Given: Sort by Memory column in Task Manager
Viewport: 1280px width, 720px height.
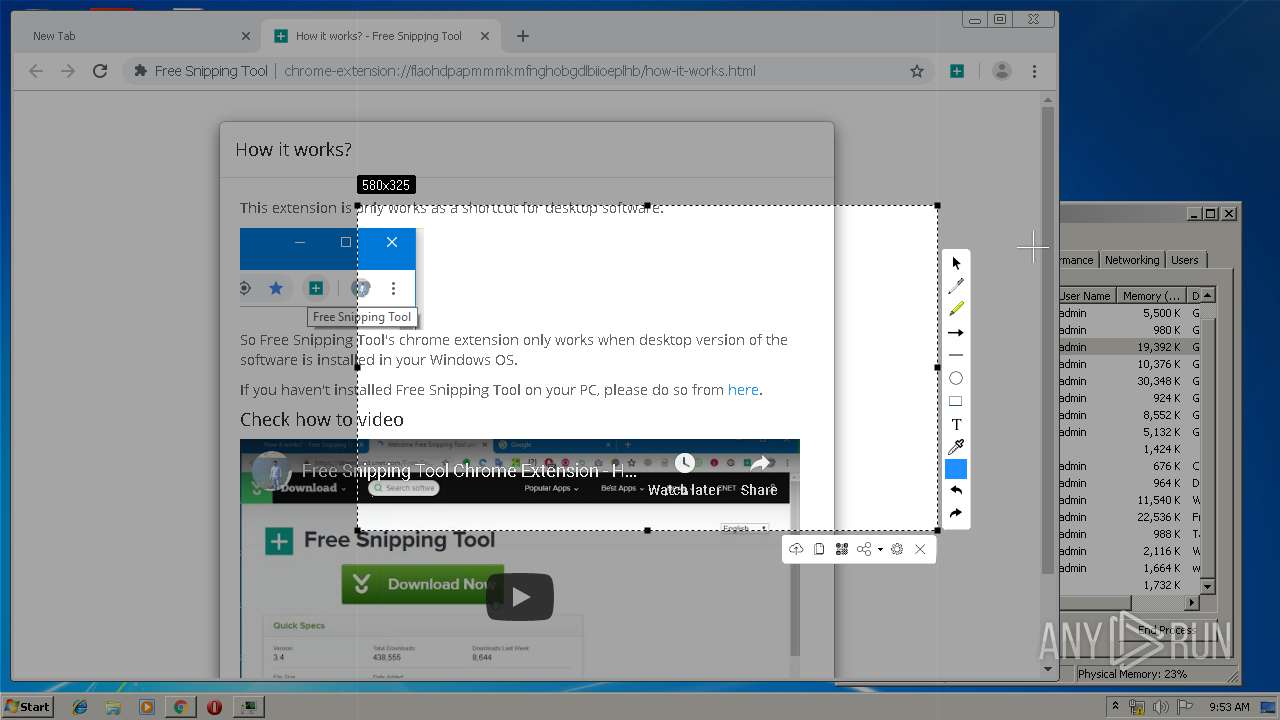Looking at the screenshot, I should [1150, 296].
